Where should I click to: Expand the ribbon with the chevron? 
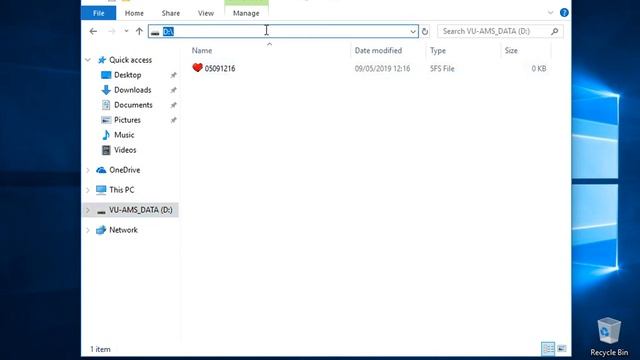[x=550, y=13]
